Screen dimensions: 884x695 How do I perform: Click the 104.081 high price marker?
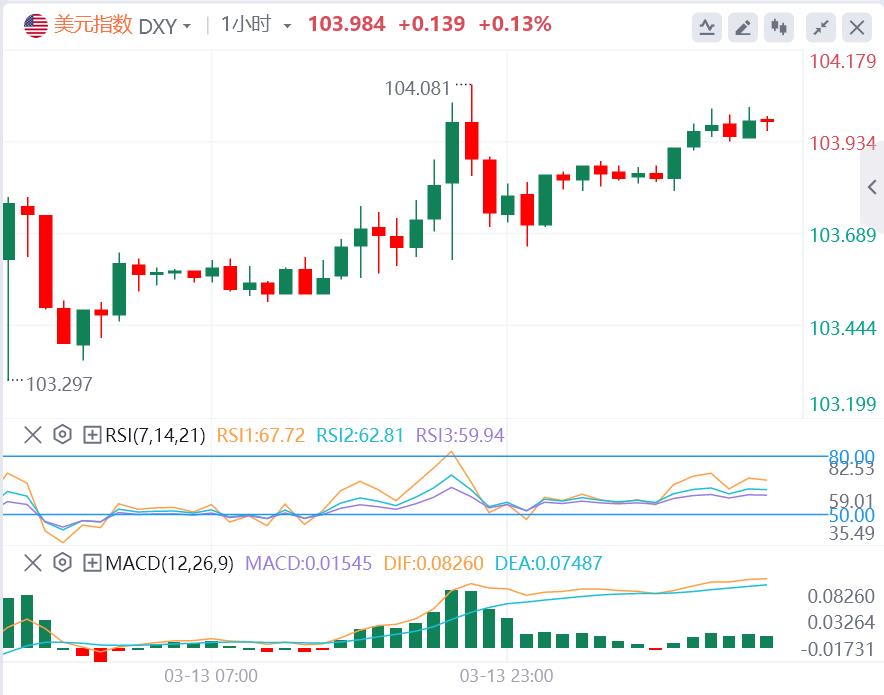[x=417, y=88]
